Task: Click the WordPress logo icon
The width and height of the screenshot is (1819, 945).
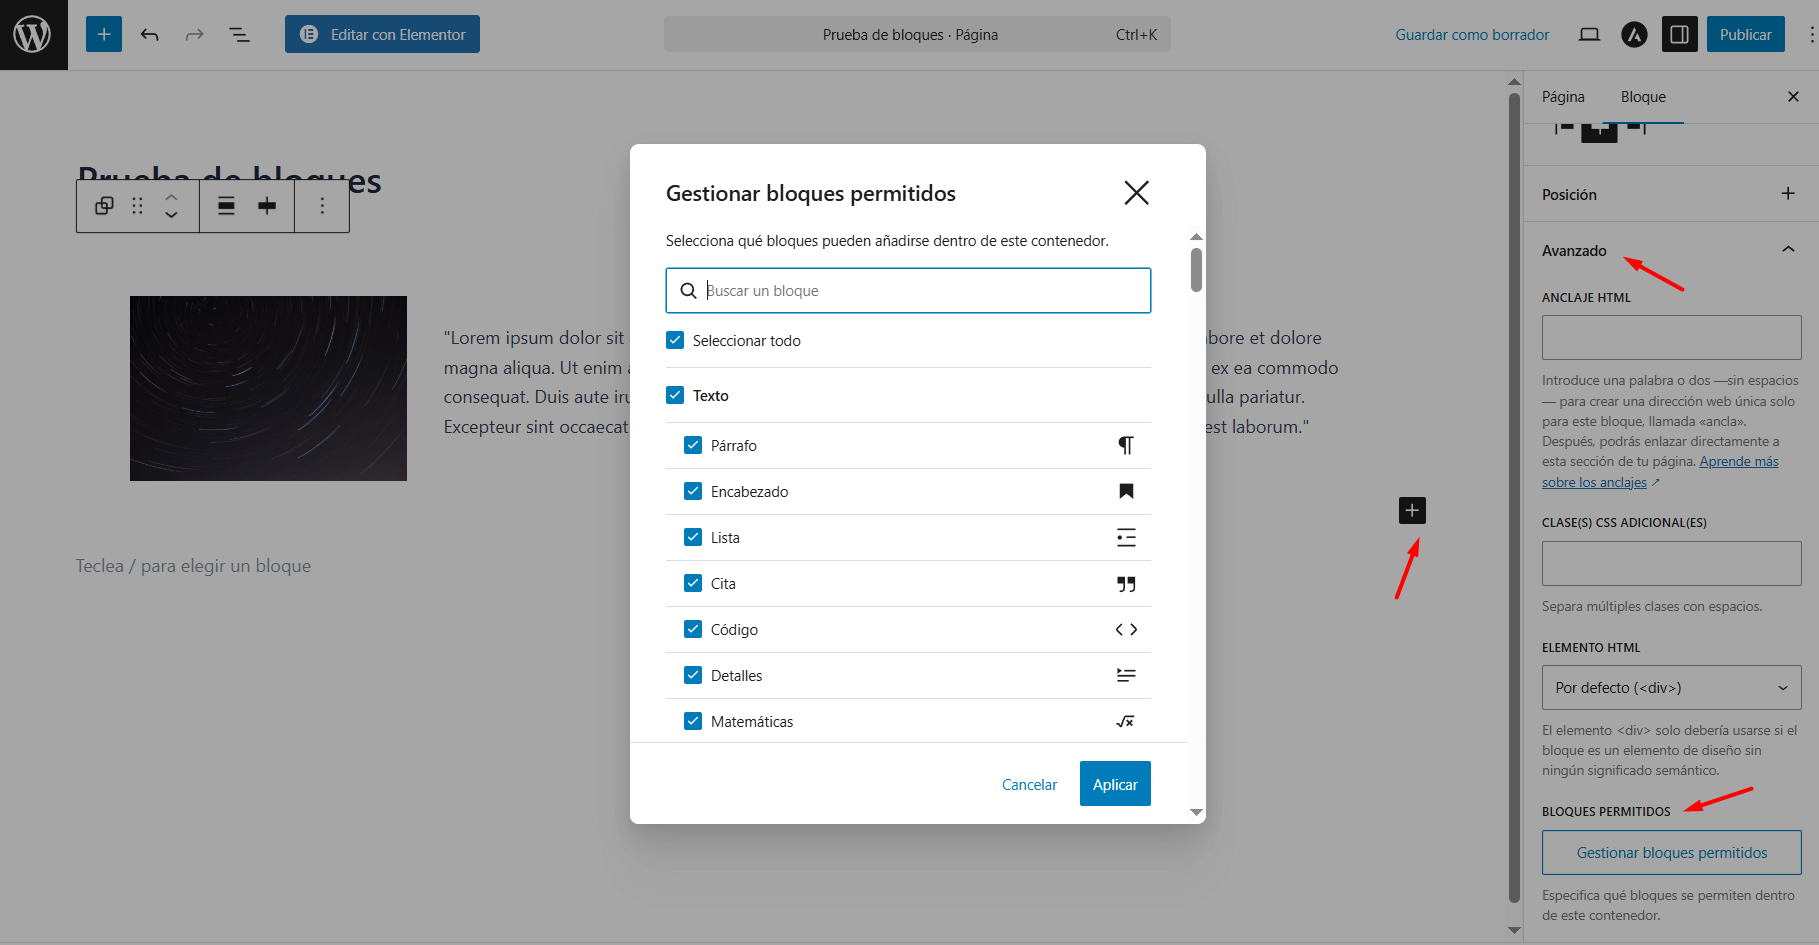Action: click(33, 35)
